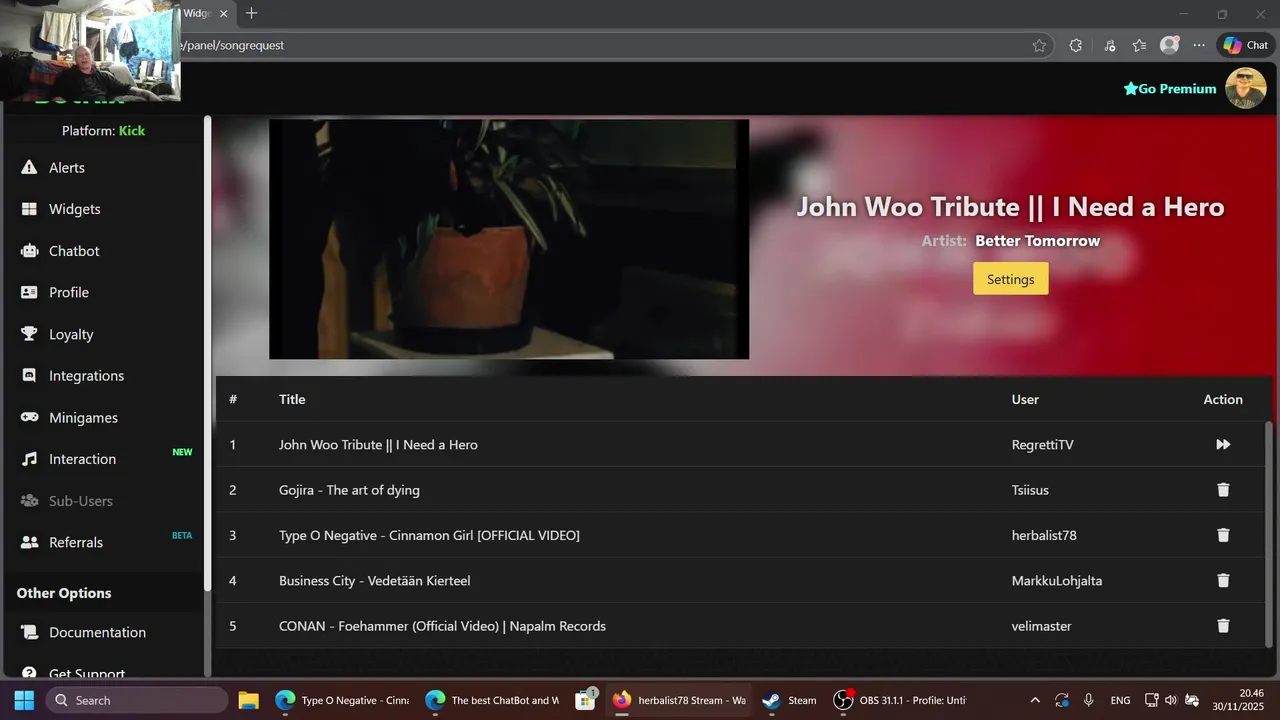This screenshot has height=720, width=1280.
Task: Switch to Firefox herbalist78 Stream window
Action: [x=679, y=700]
